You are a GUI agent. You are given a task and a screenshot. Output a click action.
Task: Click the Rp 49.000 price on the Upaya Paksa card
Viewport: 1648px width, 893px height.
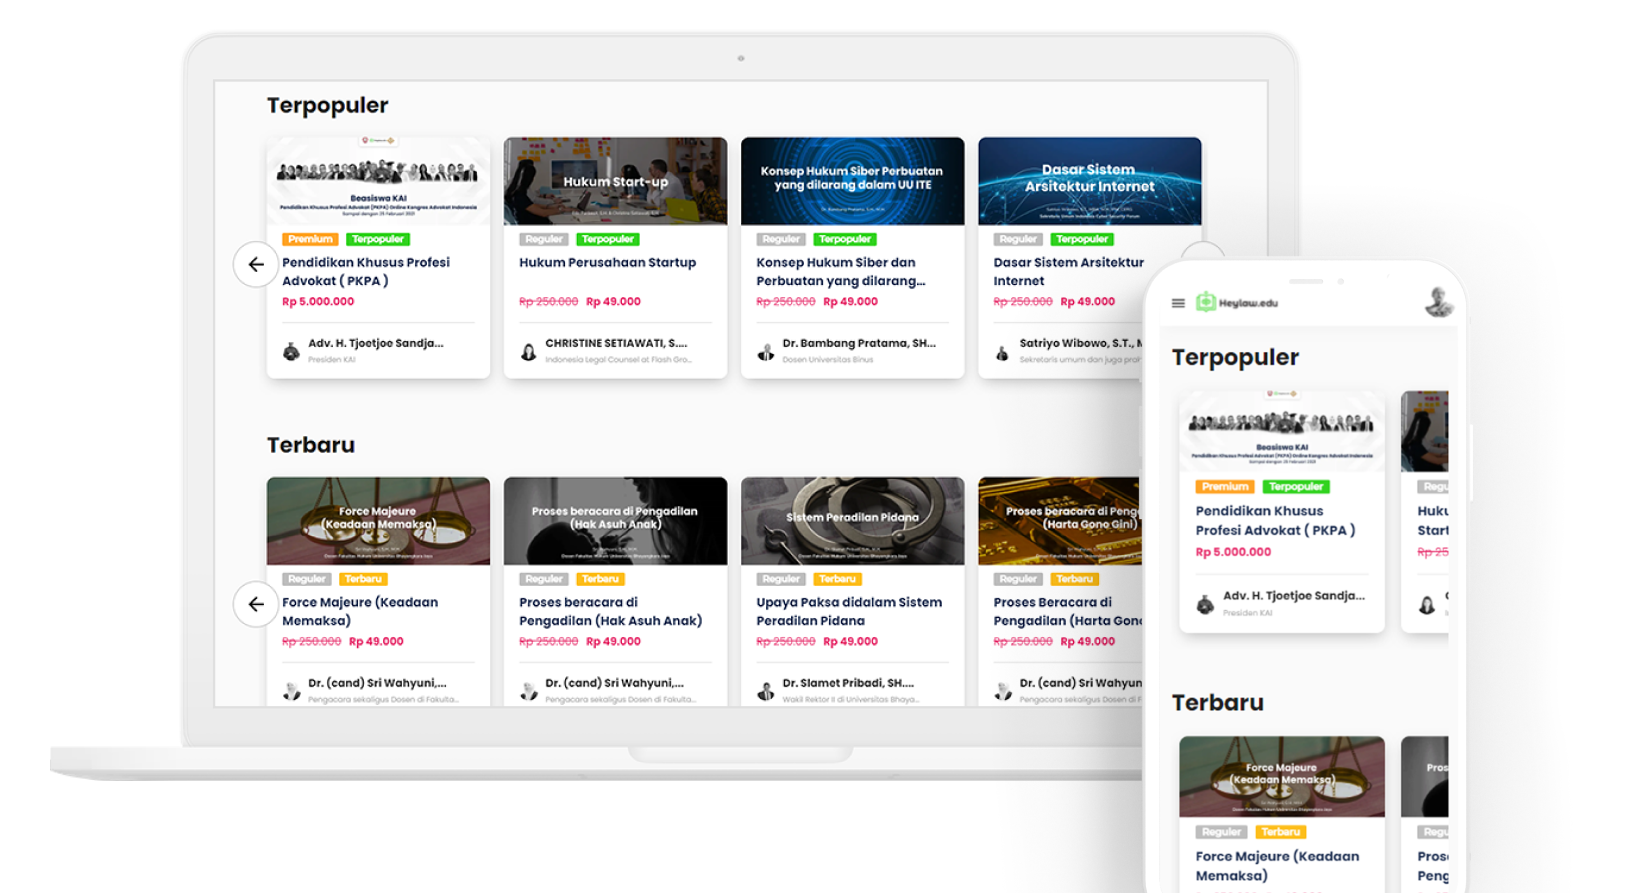tap(850, 641)
